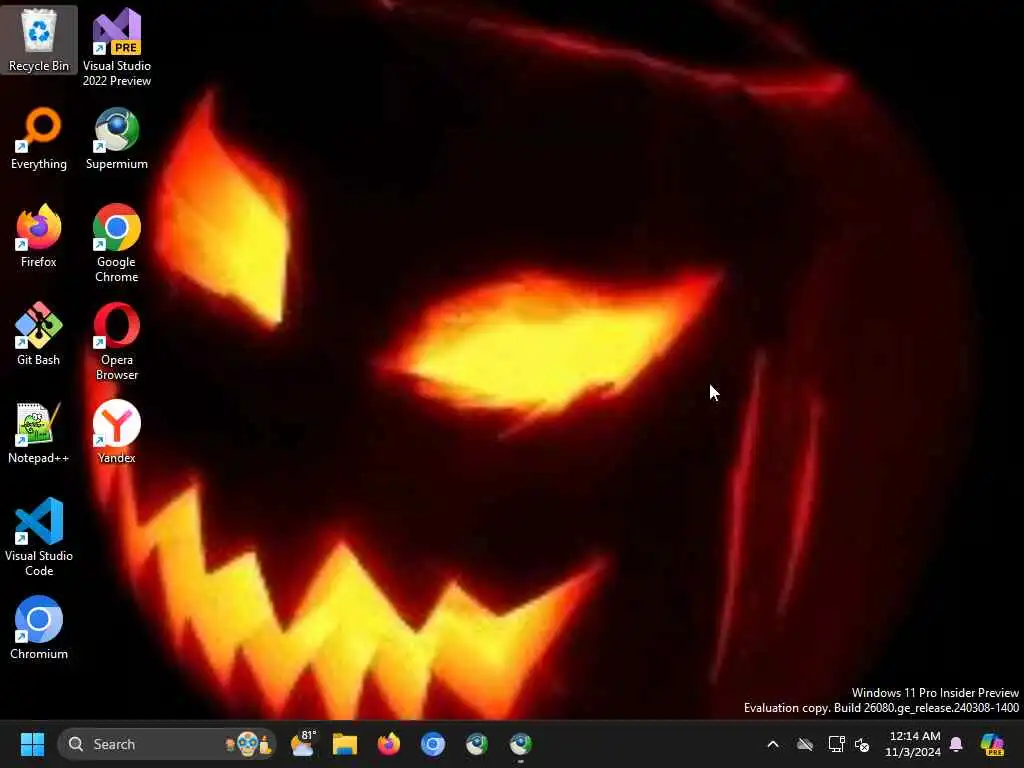Viewport: 1024px width, 768px height.
Task: Open the notification bell icon
Action: (x=956, y=744)
